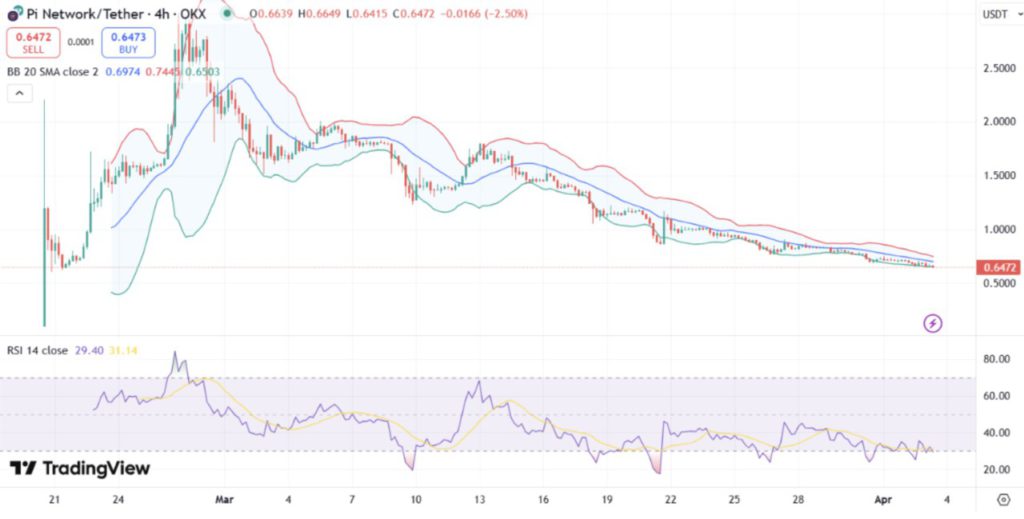
Task: Click the RSI moving average value 31.14
Action: coord(123,351)
